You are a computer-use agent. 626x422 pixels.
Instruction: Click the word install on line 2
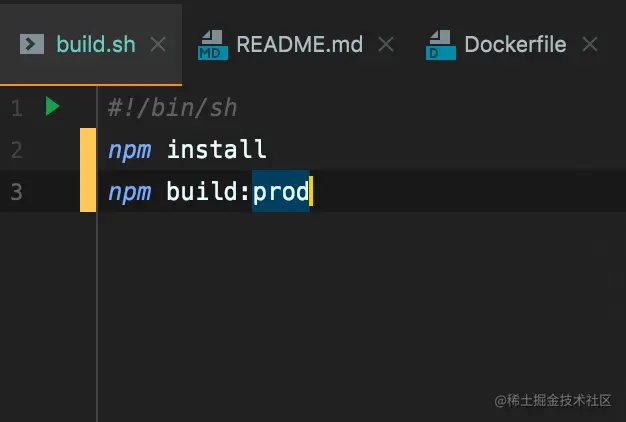click(x=217, y=149)
